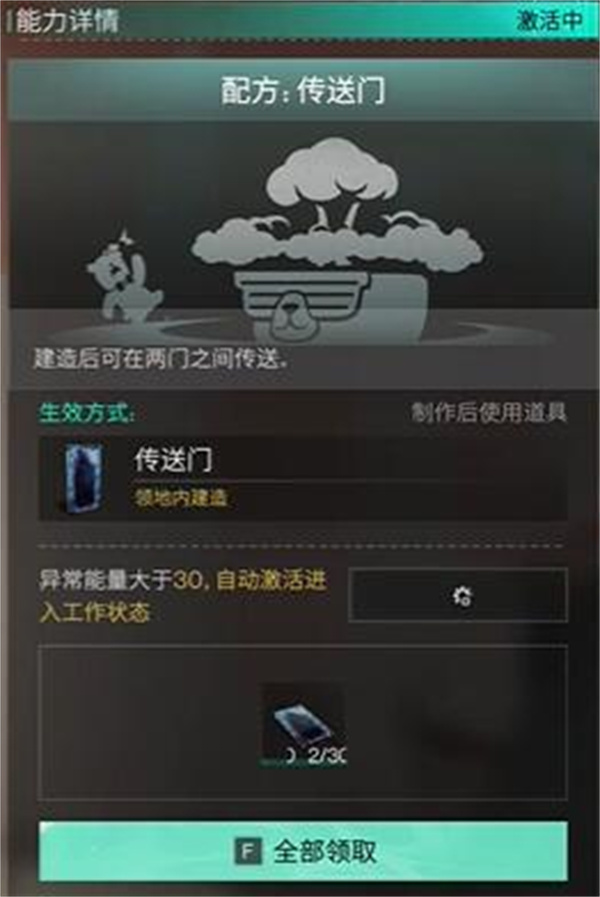Click the description 建造后可在两门之间传送
The image size is (600, 897).
point(160,360)
